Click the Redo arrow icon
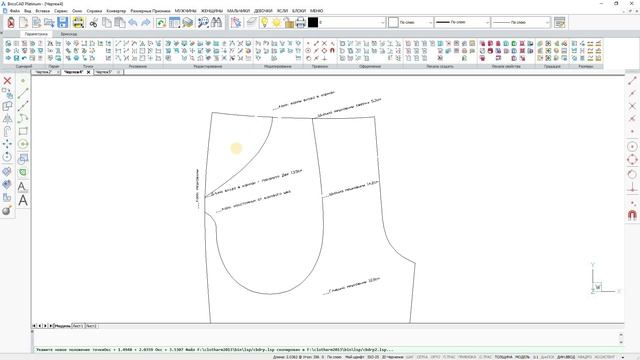 (x=146, y=22)
